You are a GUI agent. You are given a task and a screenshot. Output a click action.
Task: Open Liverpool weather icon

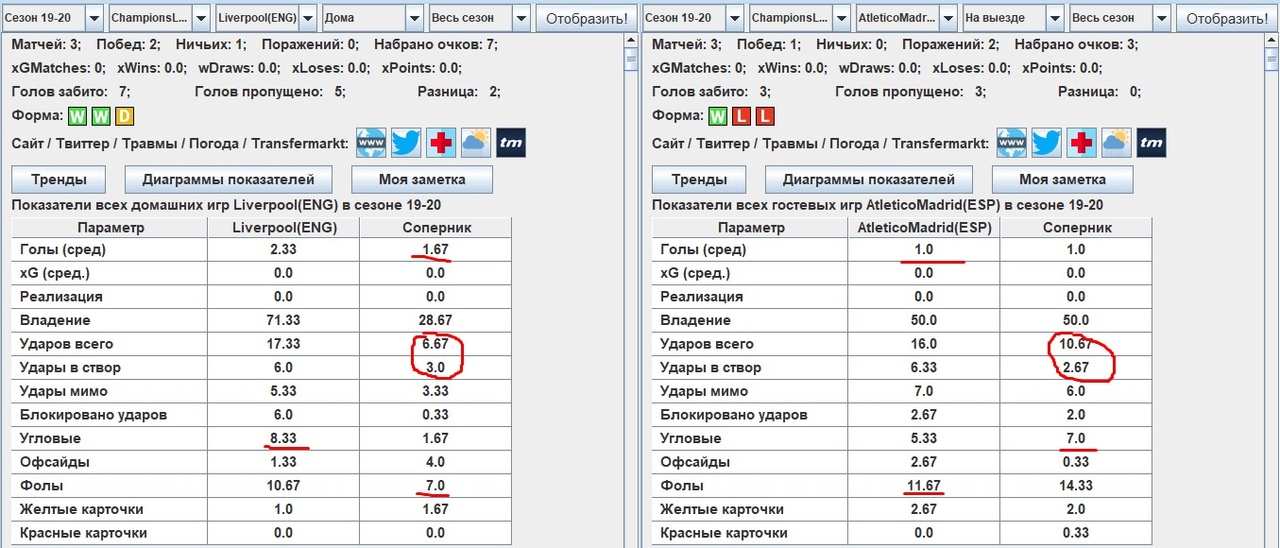476,143
